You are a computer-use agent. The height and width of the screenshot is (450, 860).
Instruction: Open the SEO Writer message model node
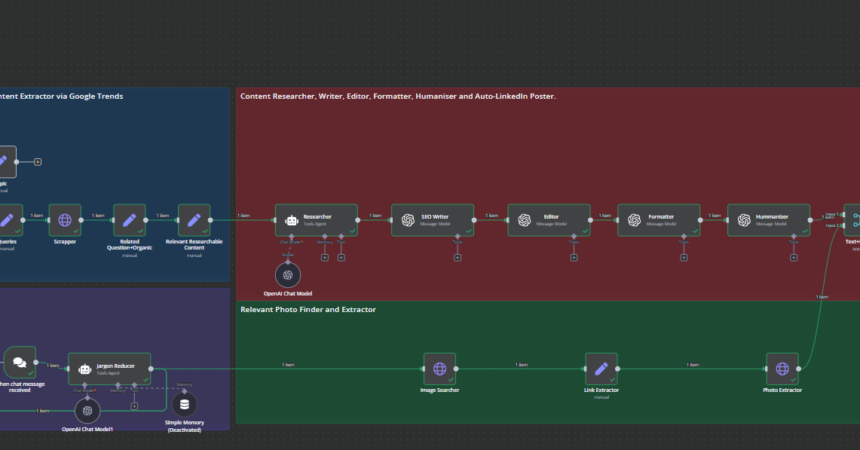(x=433, y=220)
